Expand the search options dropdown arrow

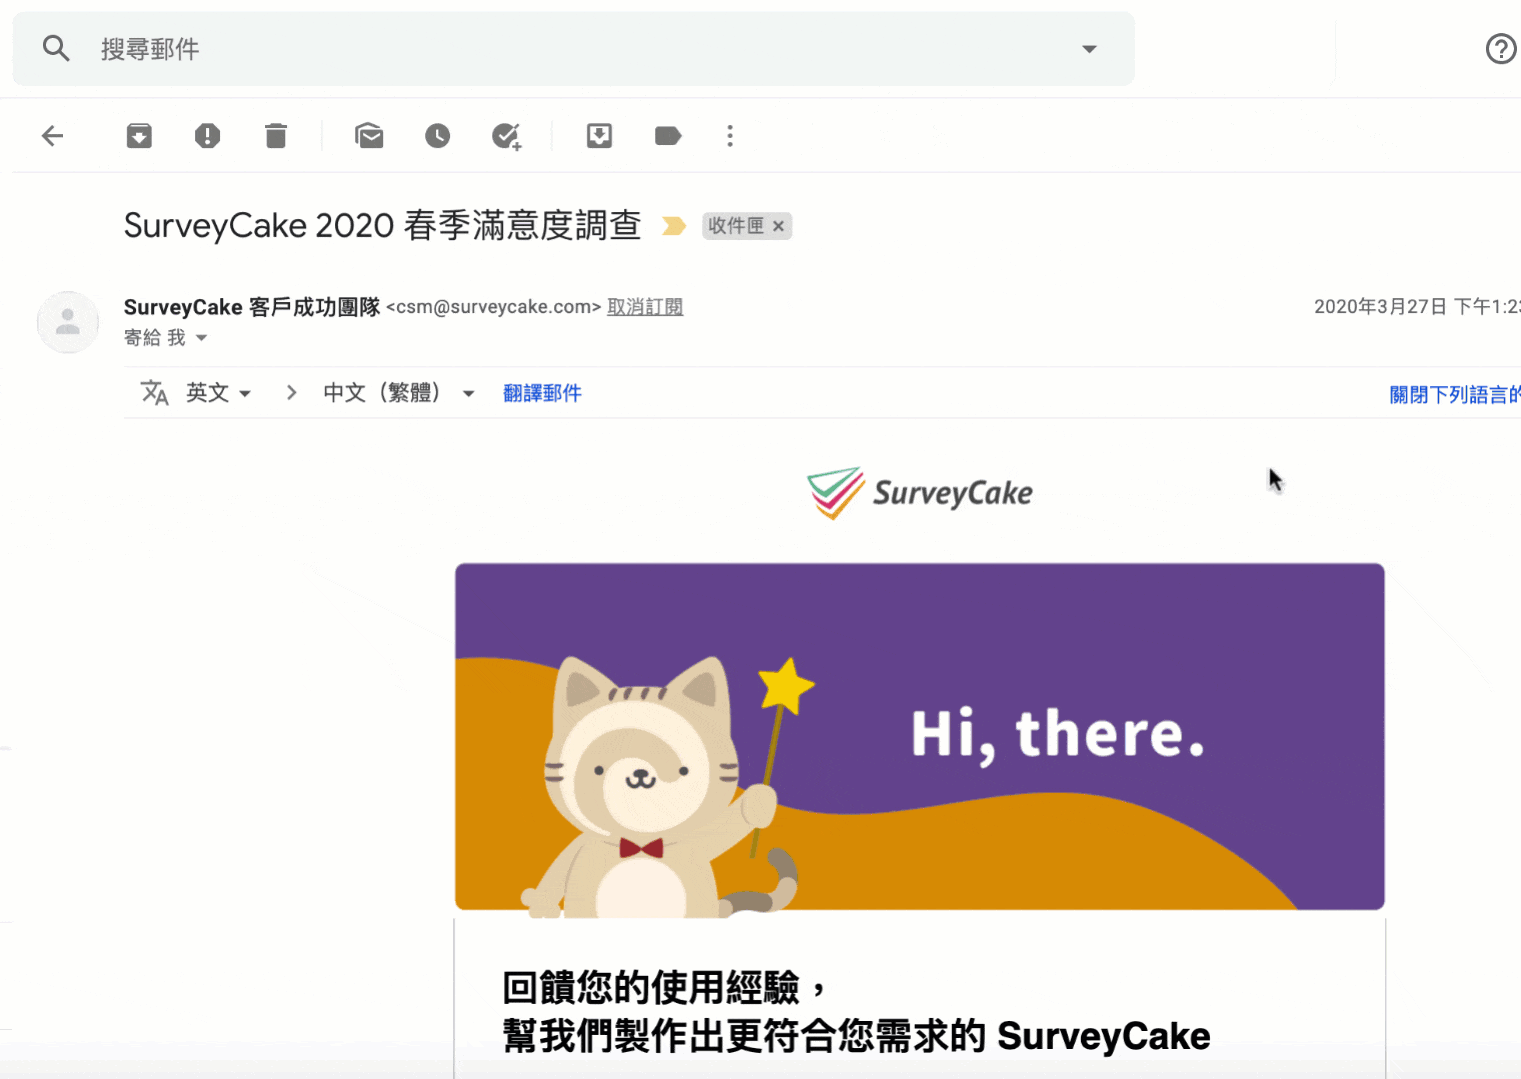pyautogui.click(x=1089, y=49)
